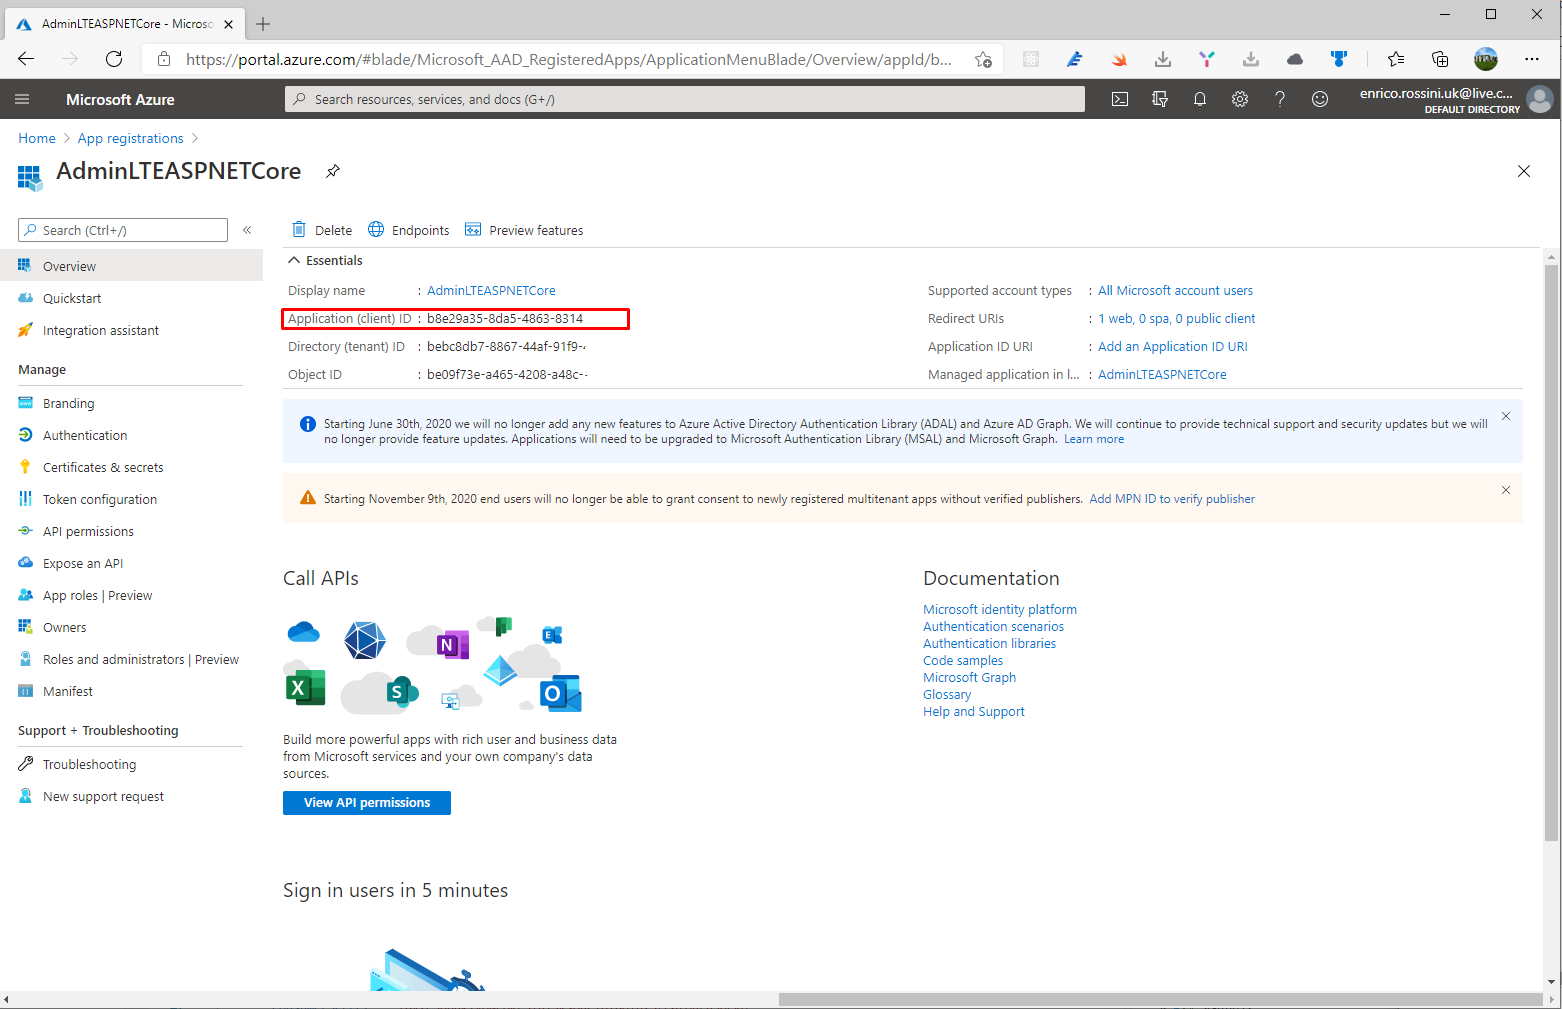The width and height of the screenshot is (1562, 1009).
Task: Pin AdminLTEASPNETCore to the dashboard
Action: click(333, 171)
